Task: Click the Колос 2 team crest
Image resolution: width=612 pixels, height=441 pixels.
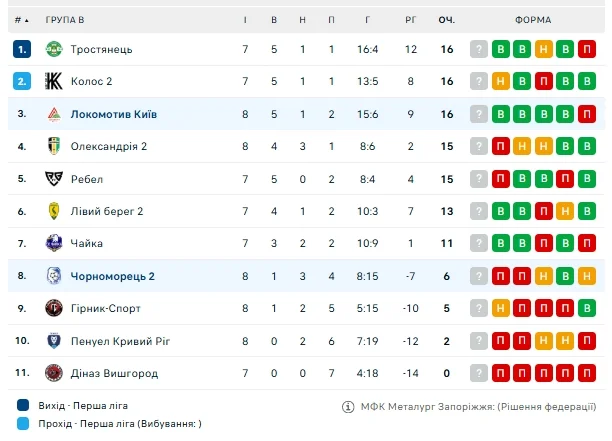Action: coord(54,81)
